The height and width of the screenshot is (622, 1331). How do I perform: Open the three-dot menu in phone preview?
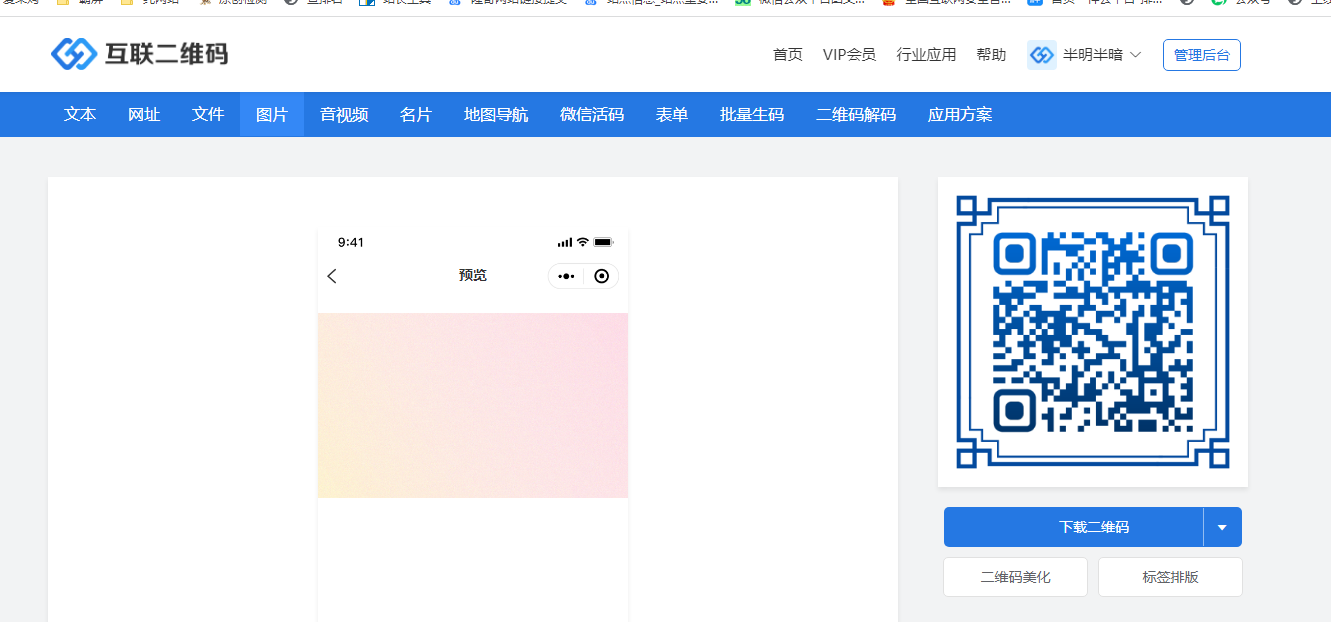click(566, 276)
